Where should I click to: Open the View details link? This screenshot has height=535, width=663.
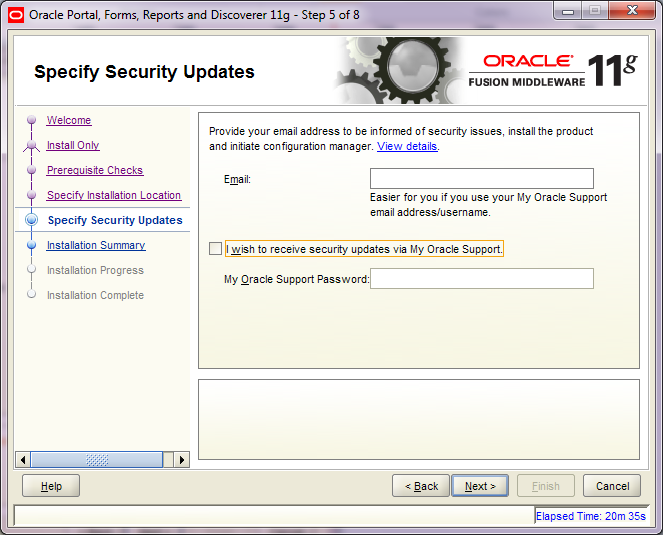[x=407, y=146]
